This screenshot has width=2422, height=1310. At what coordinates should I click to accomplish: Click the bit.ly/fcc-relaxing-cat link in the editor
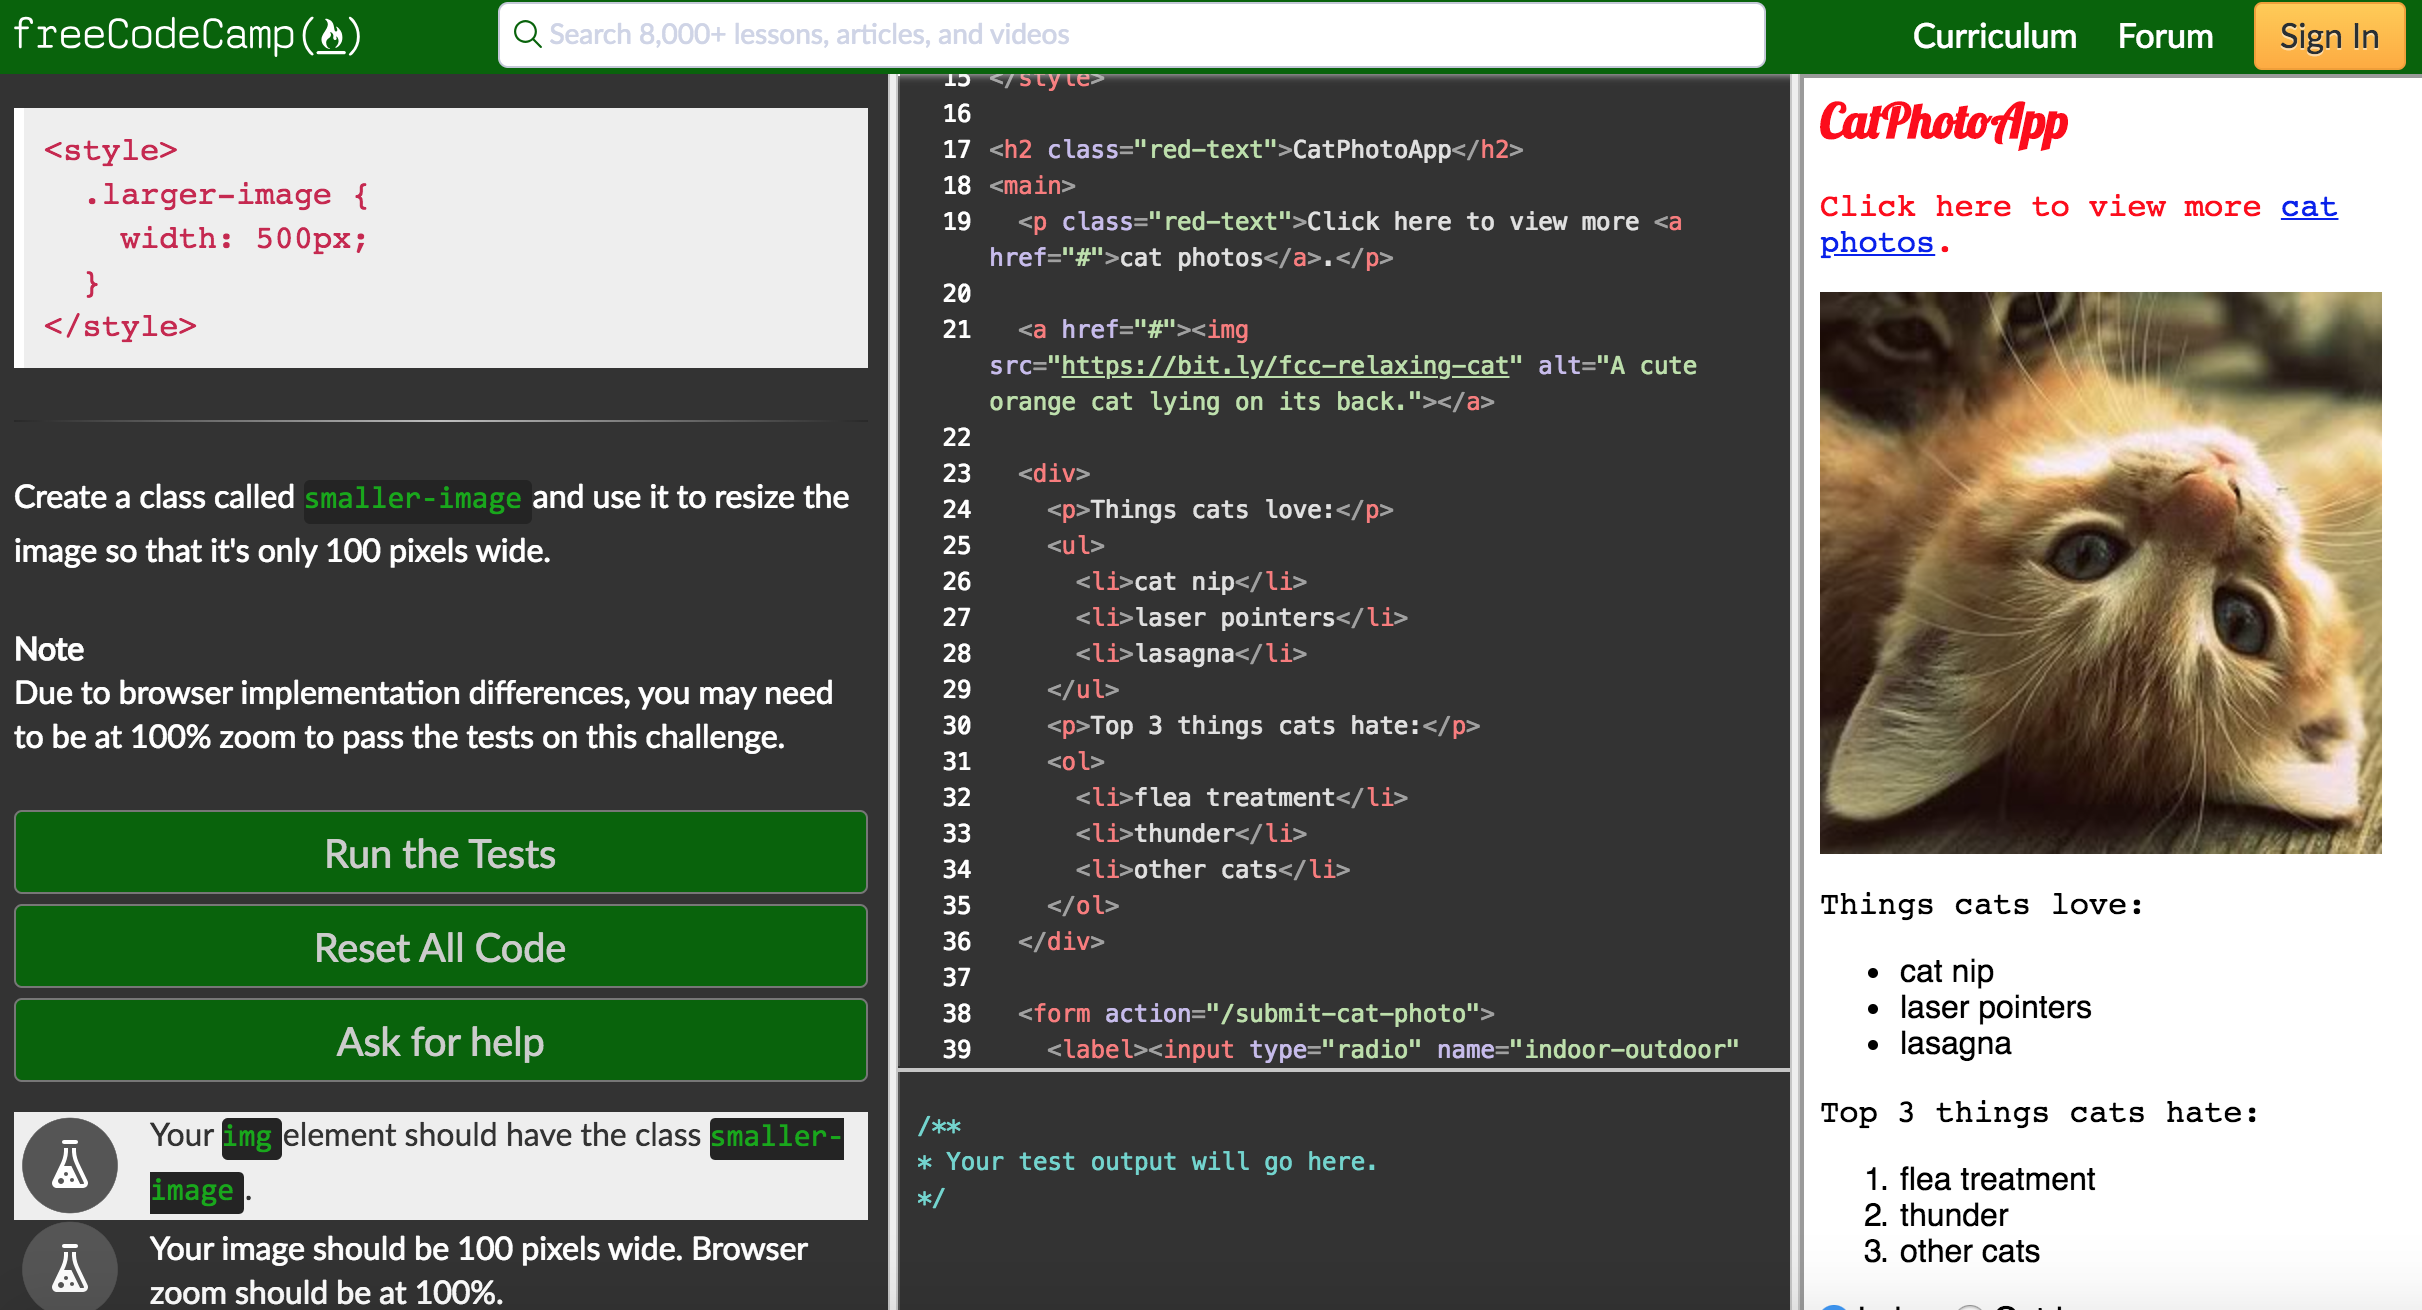(1284, 365)
